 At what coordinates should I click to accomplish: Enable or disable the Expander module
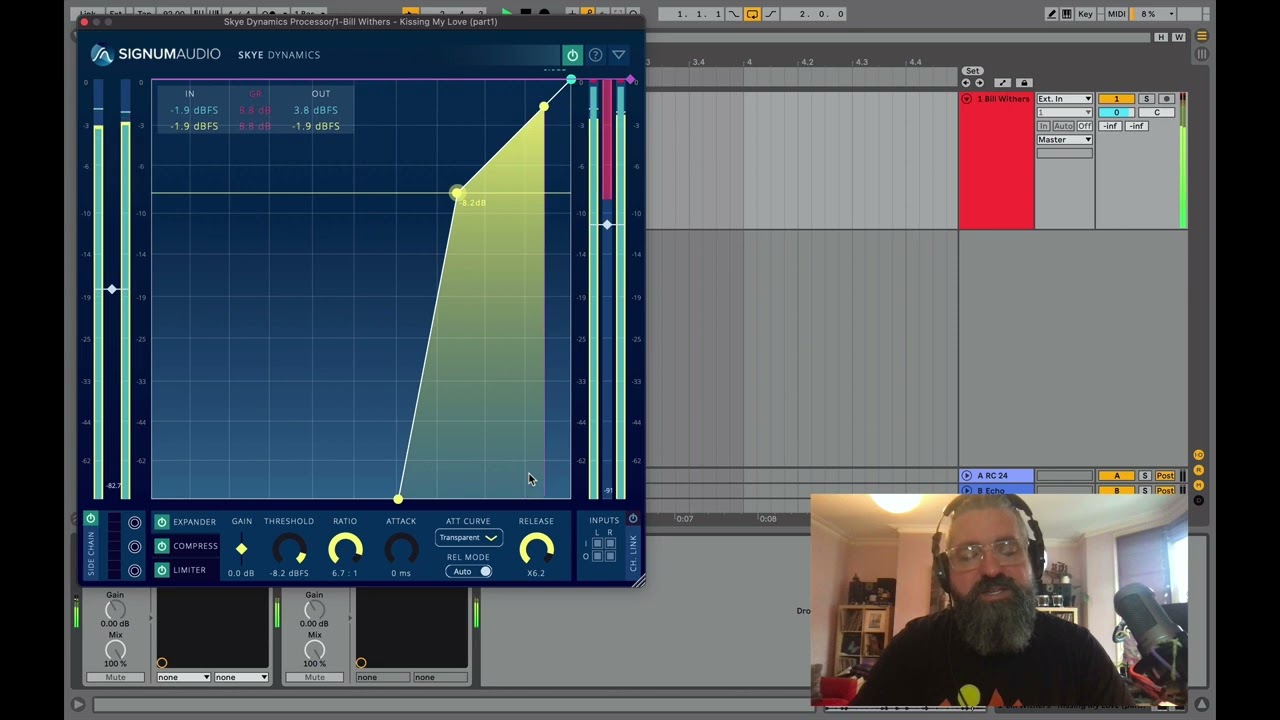click(x=161, y=522)
